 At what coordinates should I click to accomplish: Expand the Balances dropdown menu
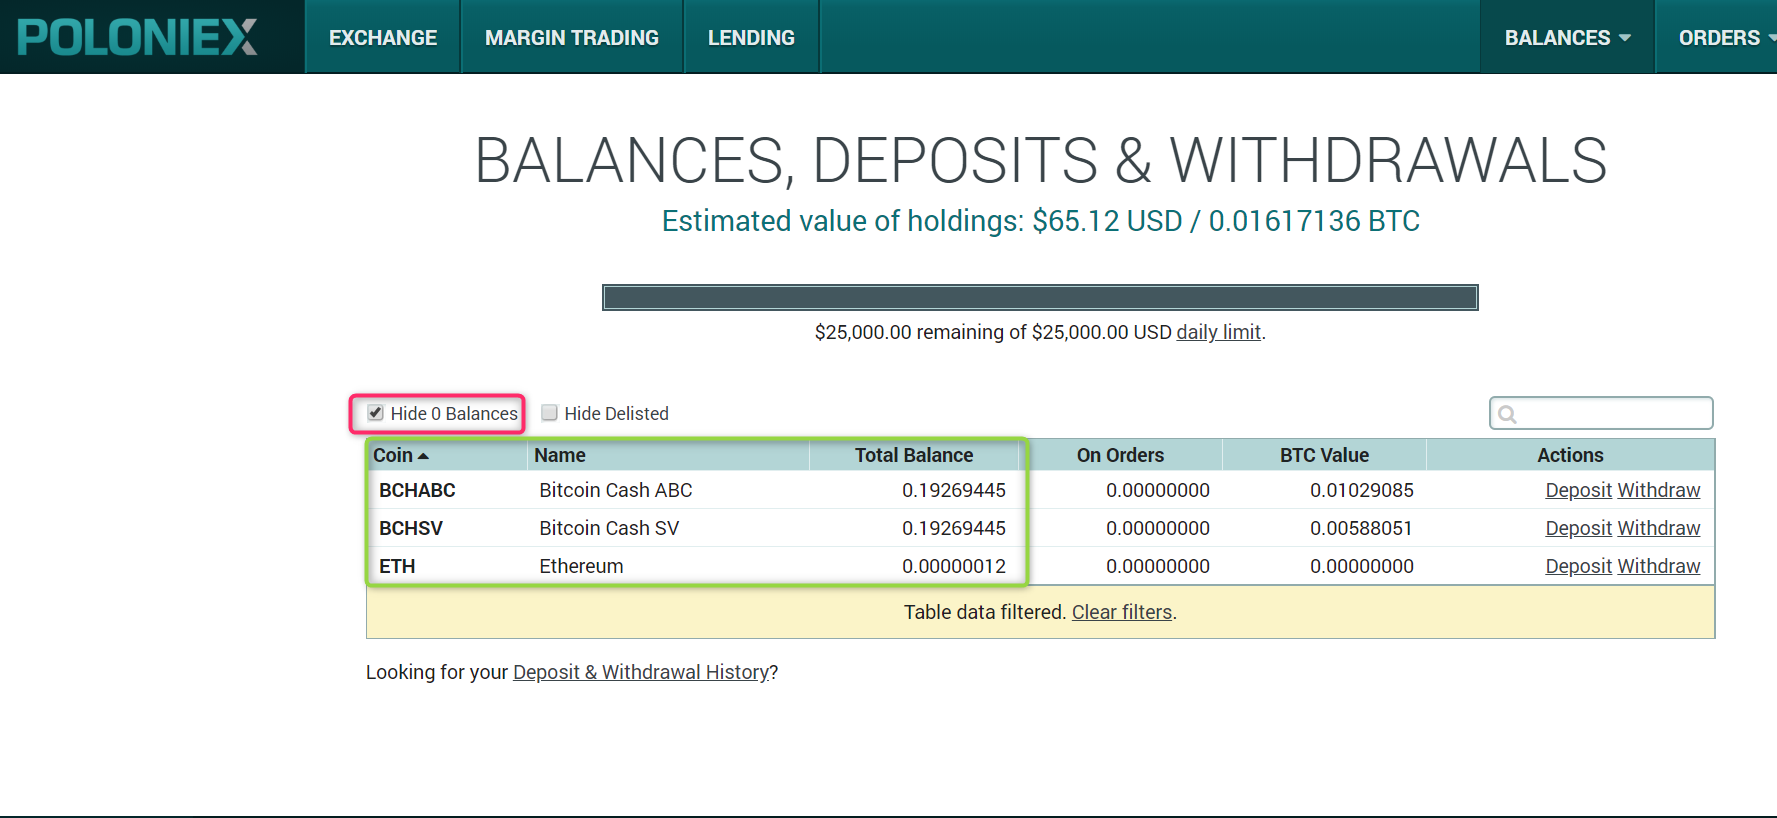(x=1567, y=37)
